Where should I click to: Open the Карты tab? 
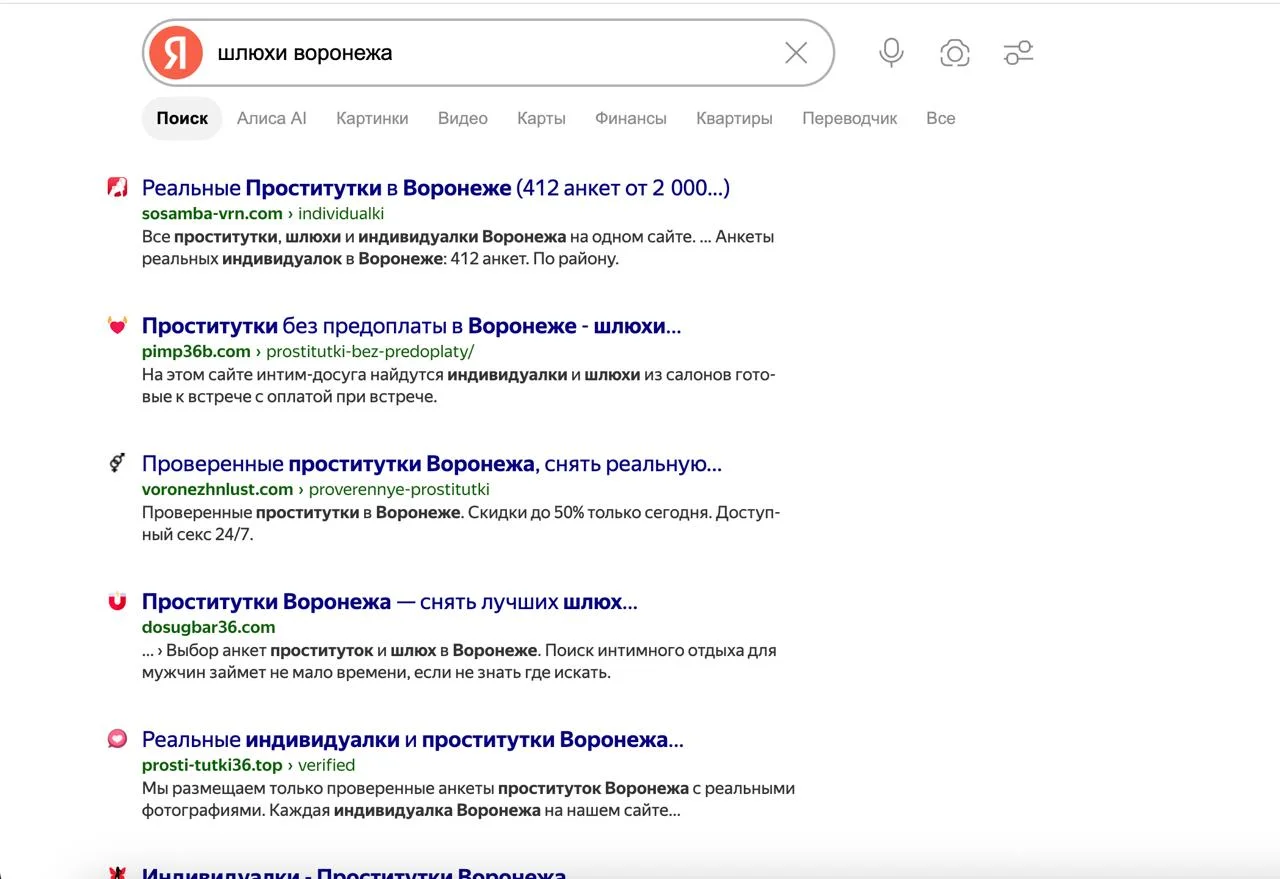[541, 118]
